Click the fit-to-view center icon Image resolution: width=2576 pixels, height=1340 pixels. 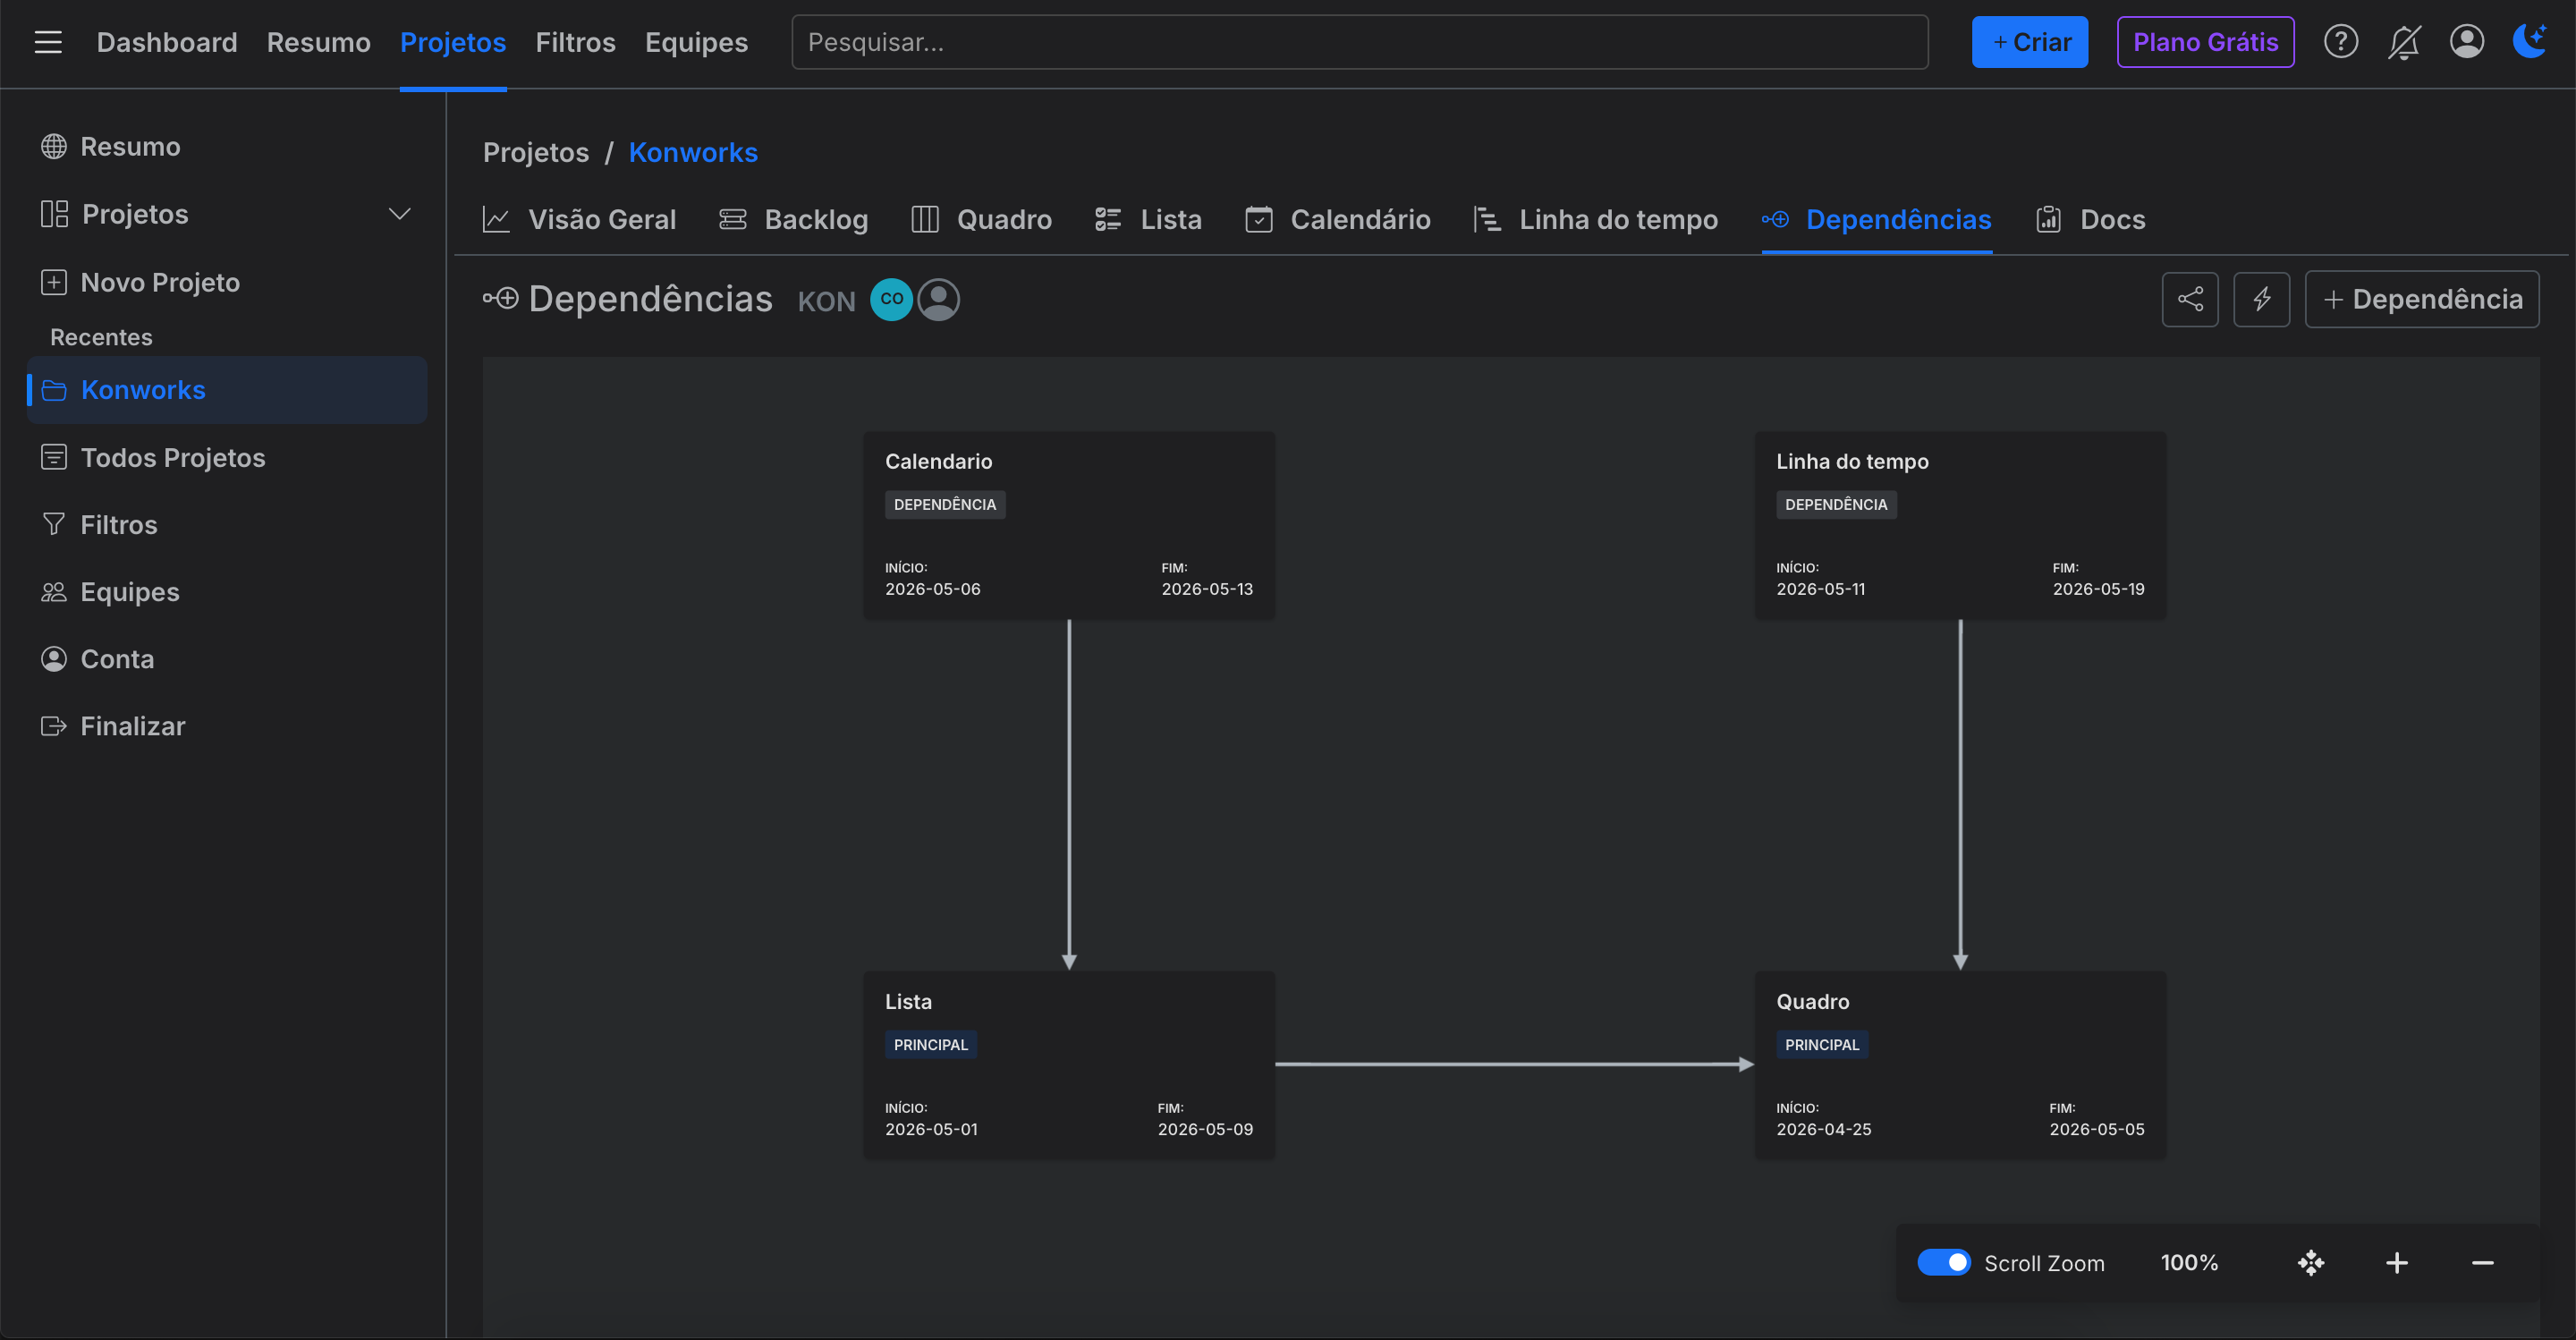coord(2311,1263)
